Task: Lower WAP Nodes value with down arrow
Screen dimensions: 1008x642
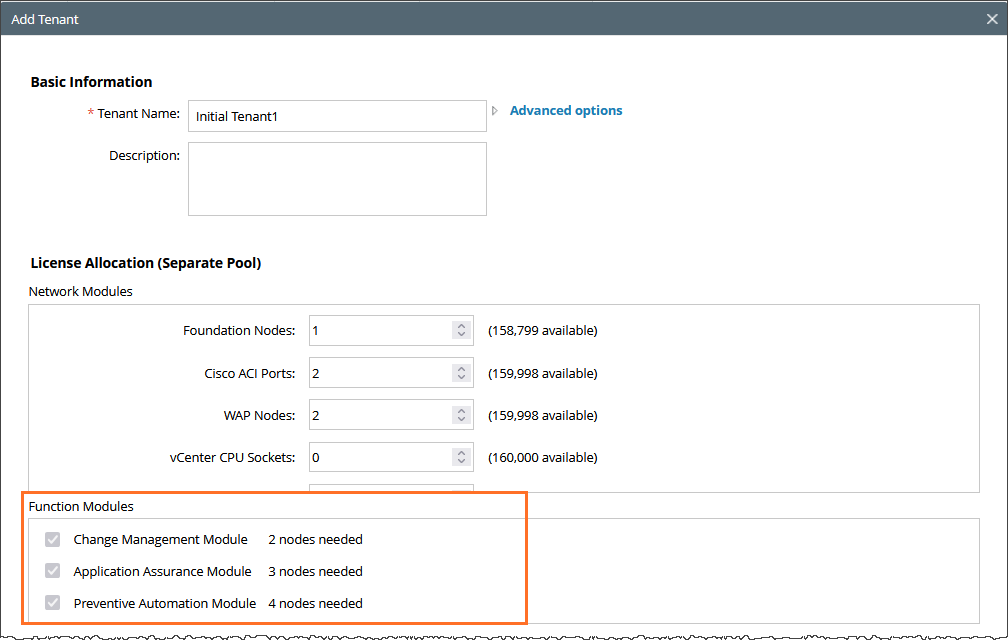Action: [x=461, y=420]
